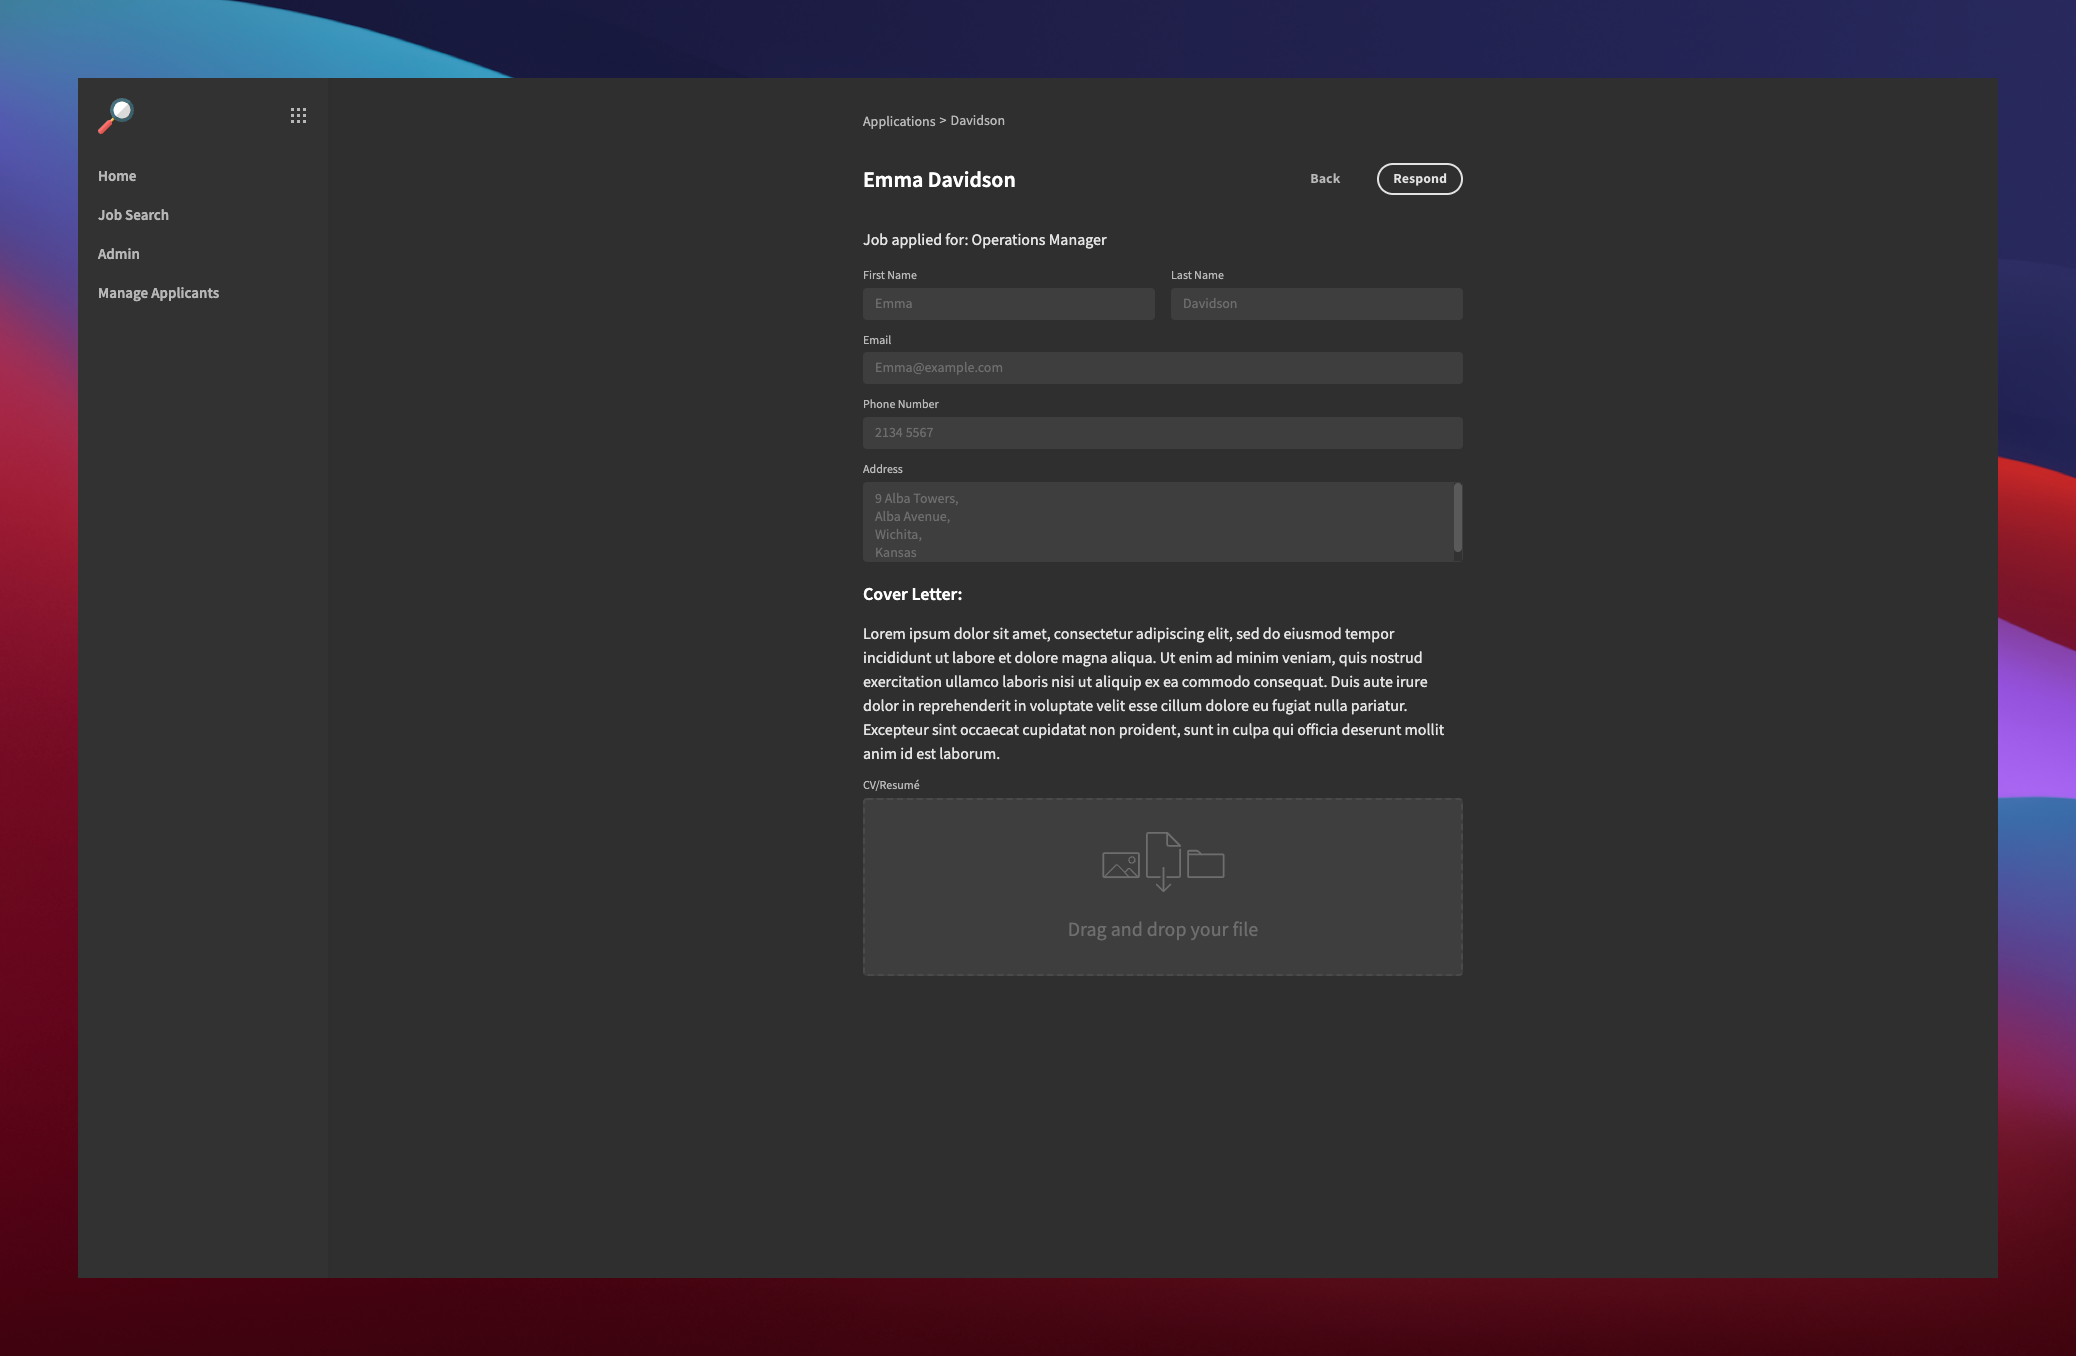Toggle the Phone Number field active
The width and height of the screenshot is (2076, 1356).
(x=1162, y=431)
